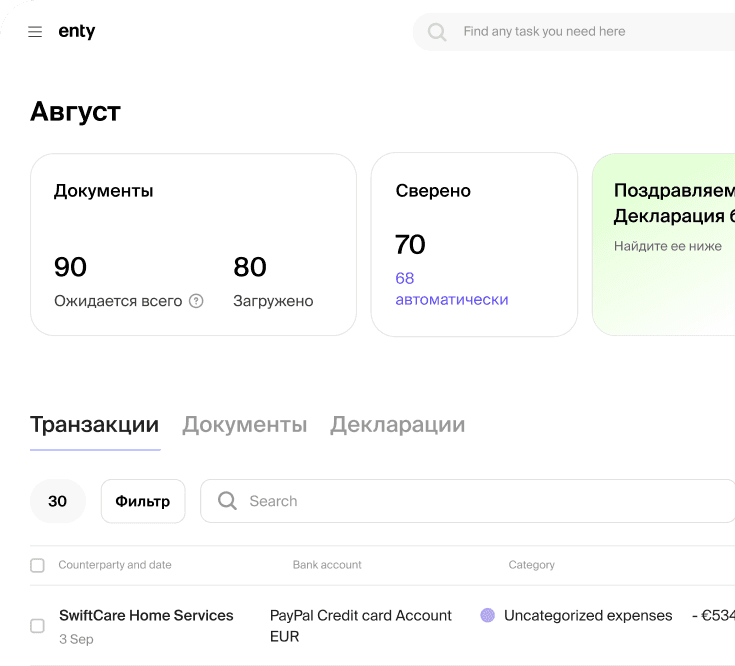The height and width of the screenshot is (666, 735).
Task: Click the Bank account column header
Action: tap(327, 565)
